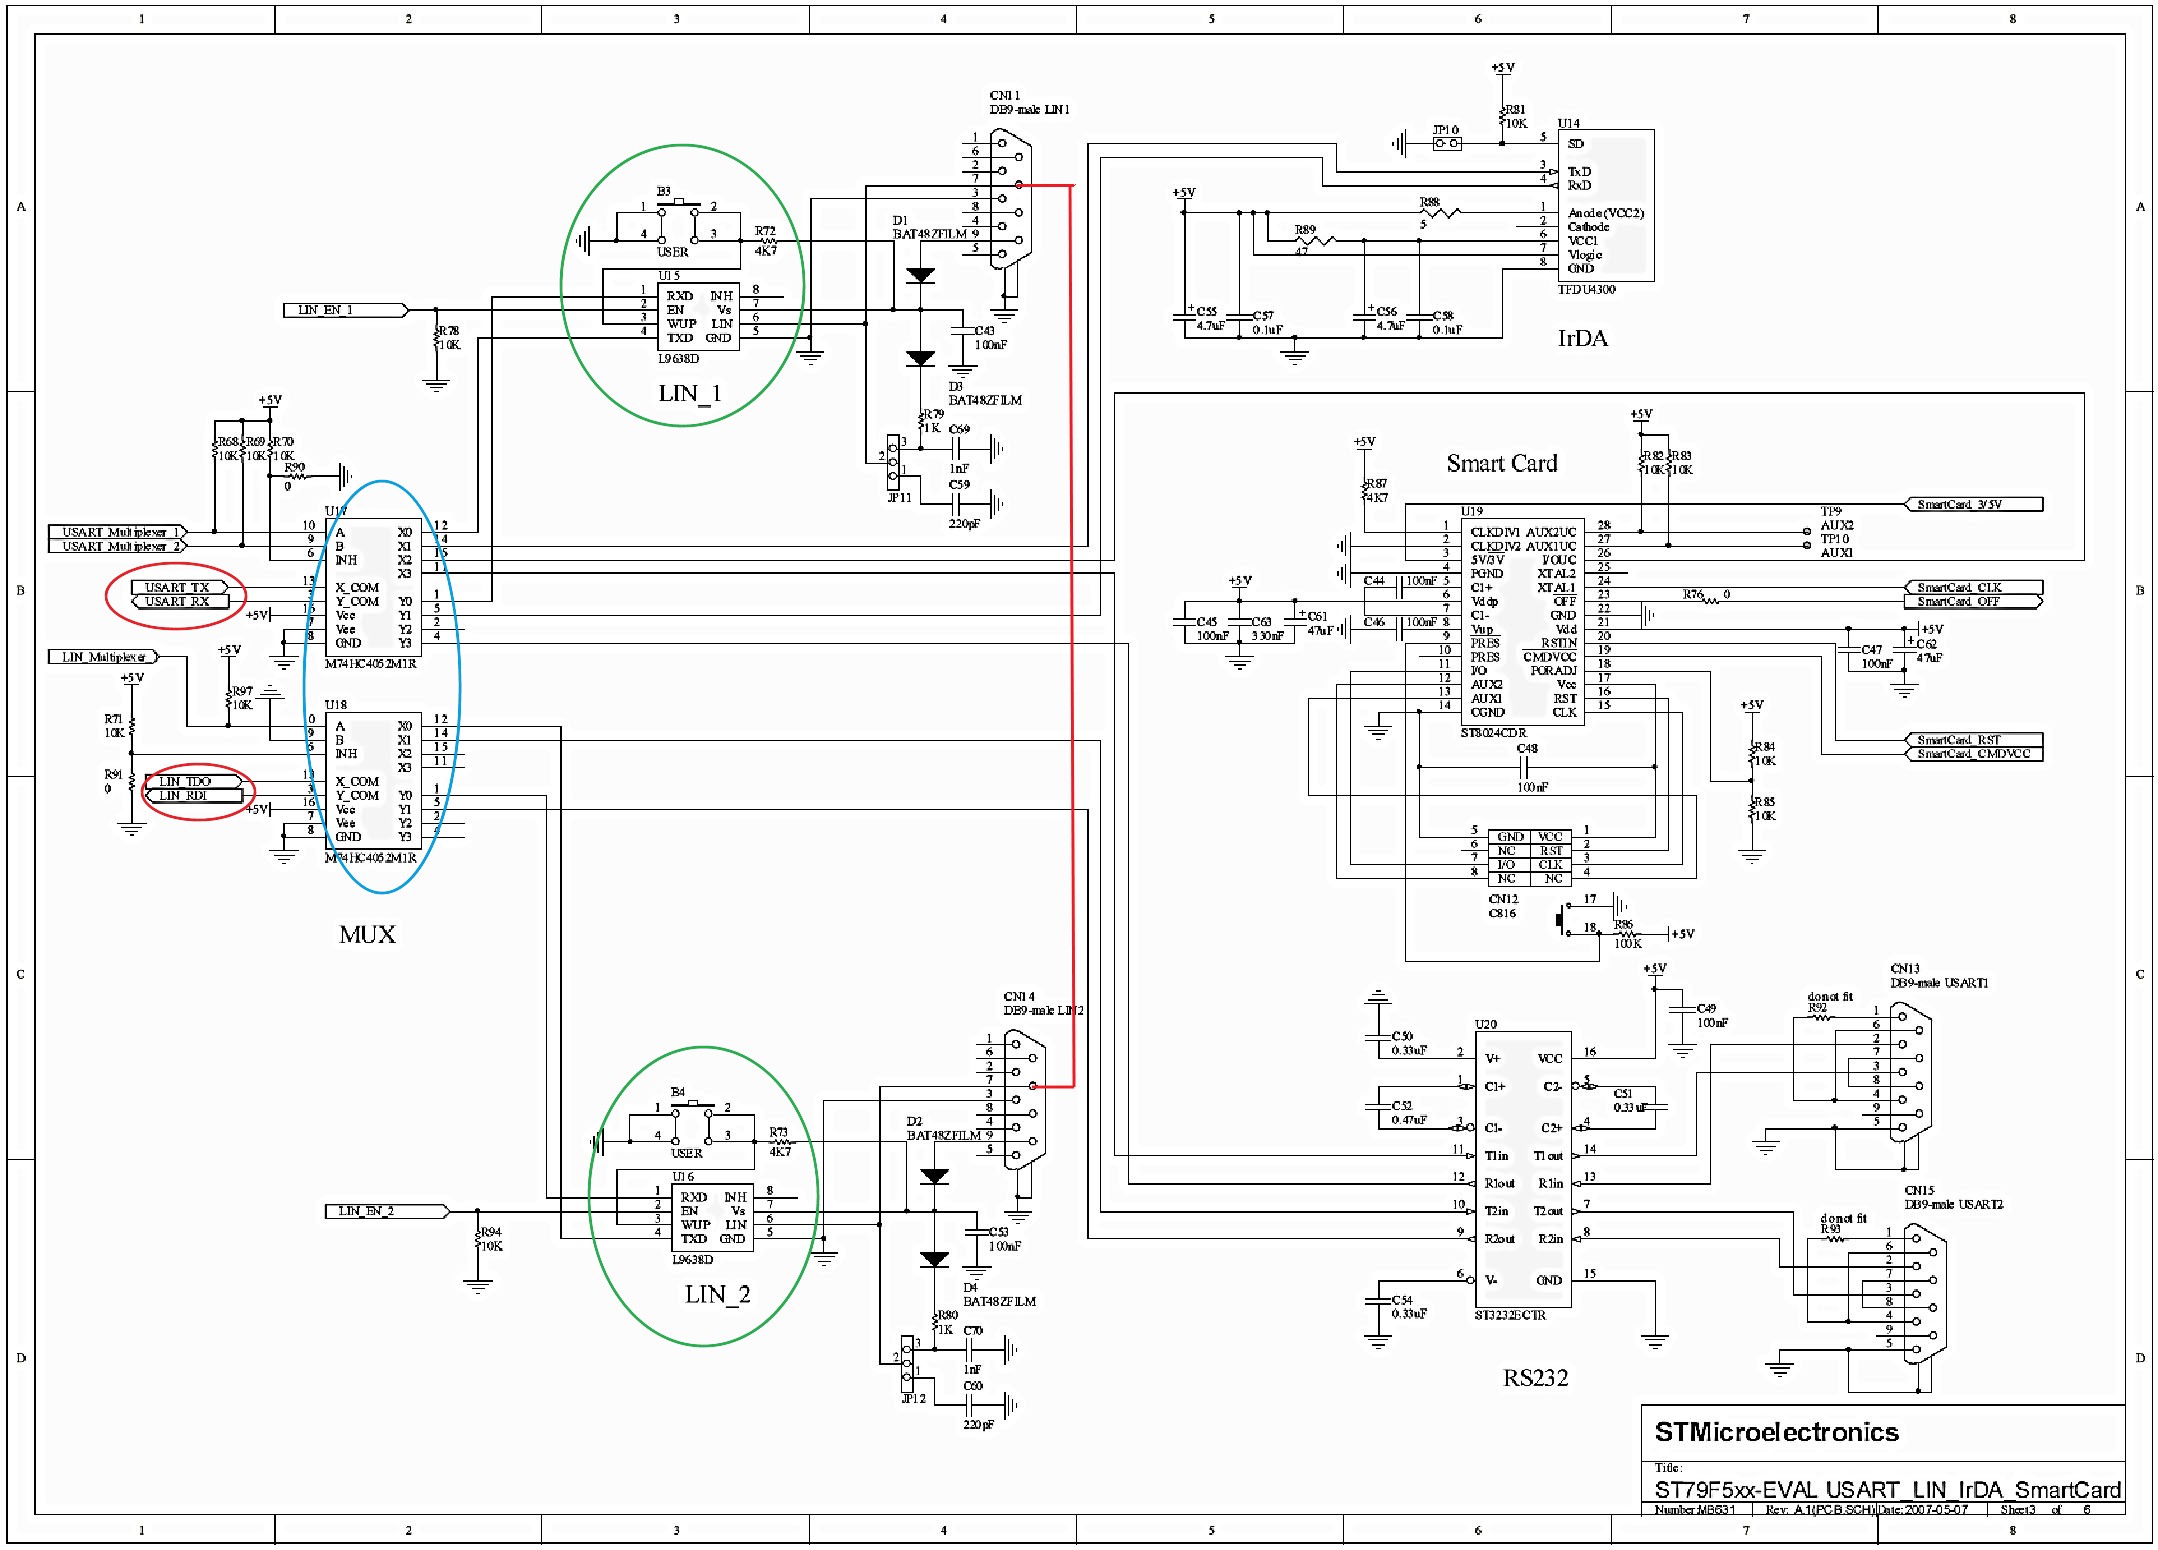Select the JP12 jumper header
This screenshot has width=2158, height=1550.
pyautogui.click(x=907, y=1363)
